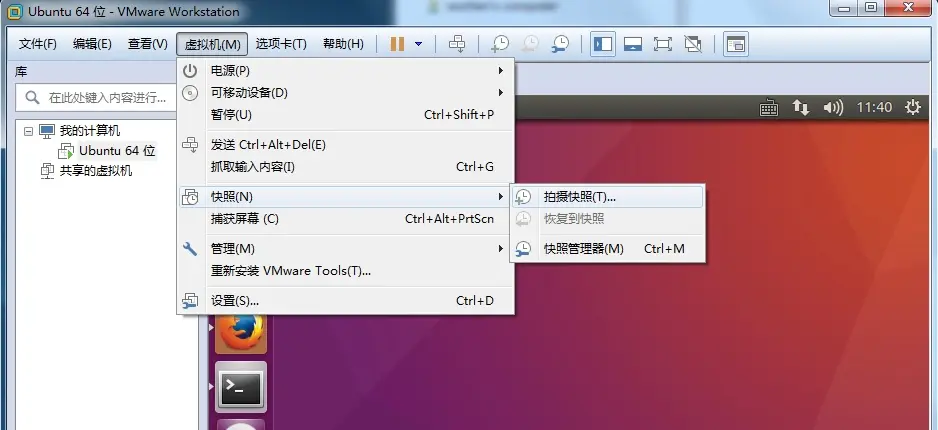Image resolution: width=938 pixels, height=430 pixels.
Task: Click the clock icon beside 拍摄快照(T)...
Action: click(523, 197)
